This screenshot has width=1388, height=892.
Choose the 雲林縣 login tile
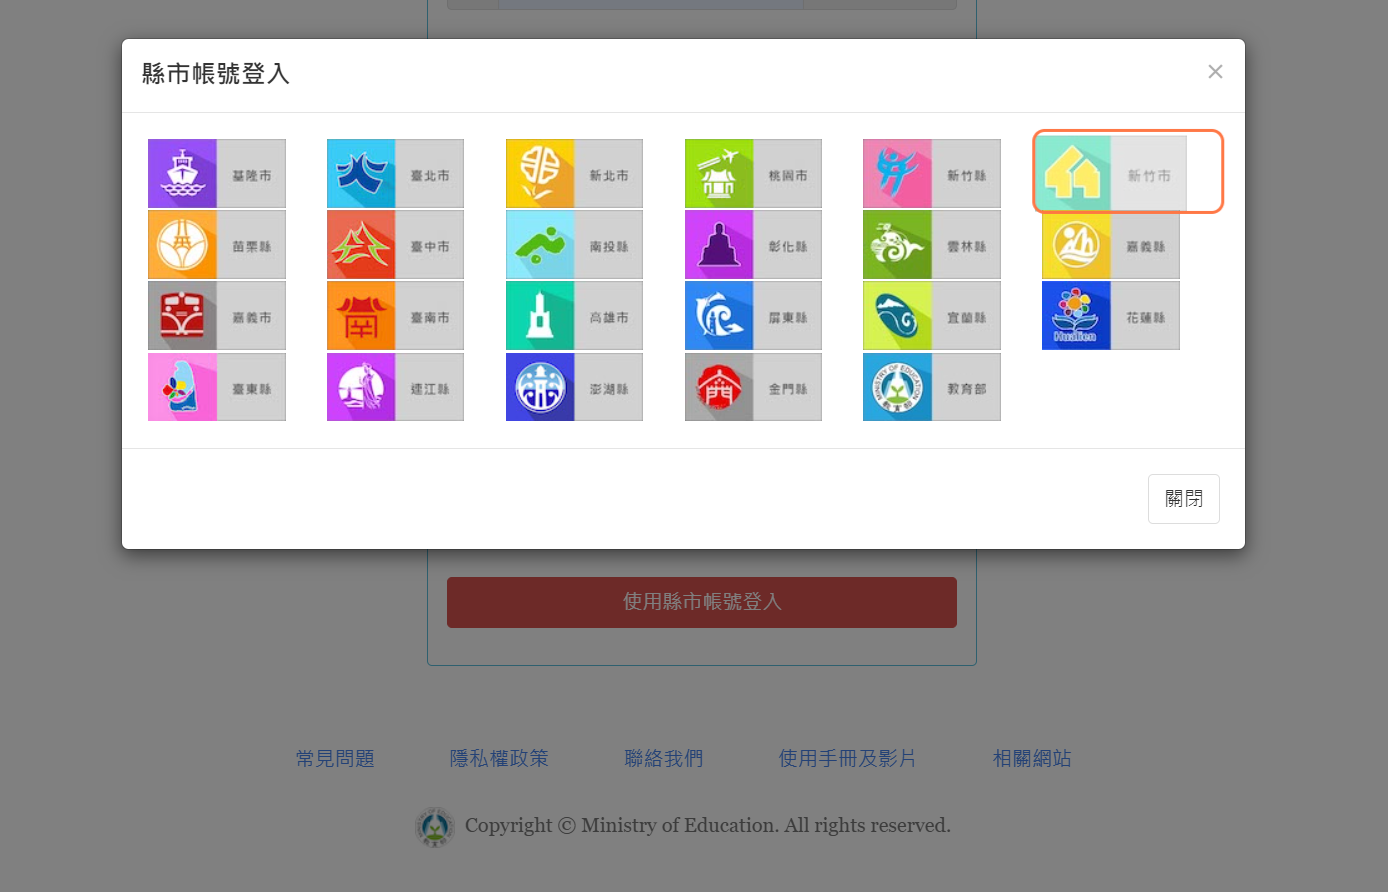(x=932, y=245)
